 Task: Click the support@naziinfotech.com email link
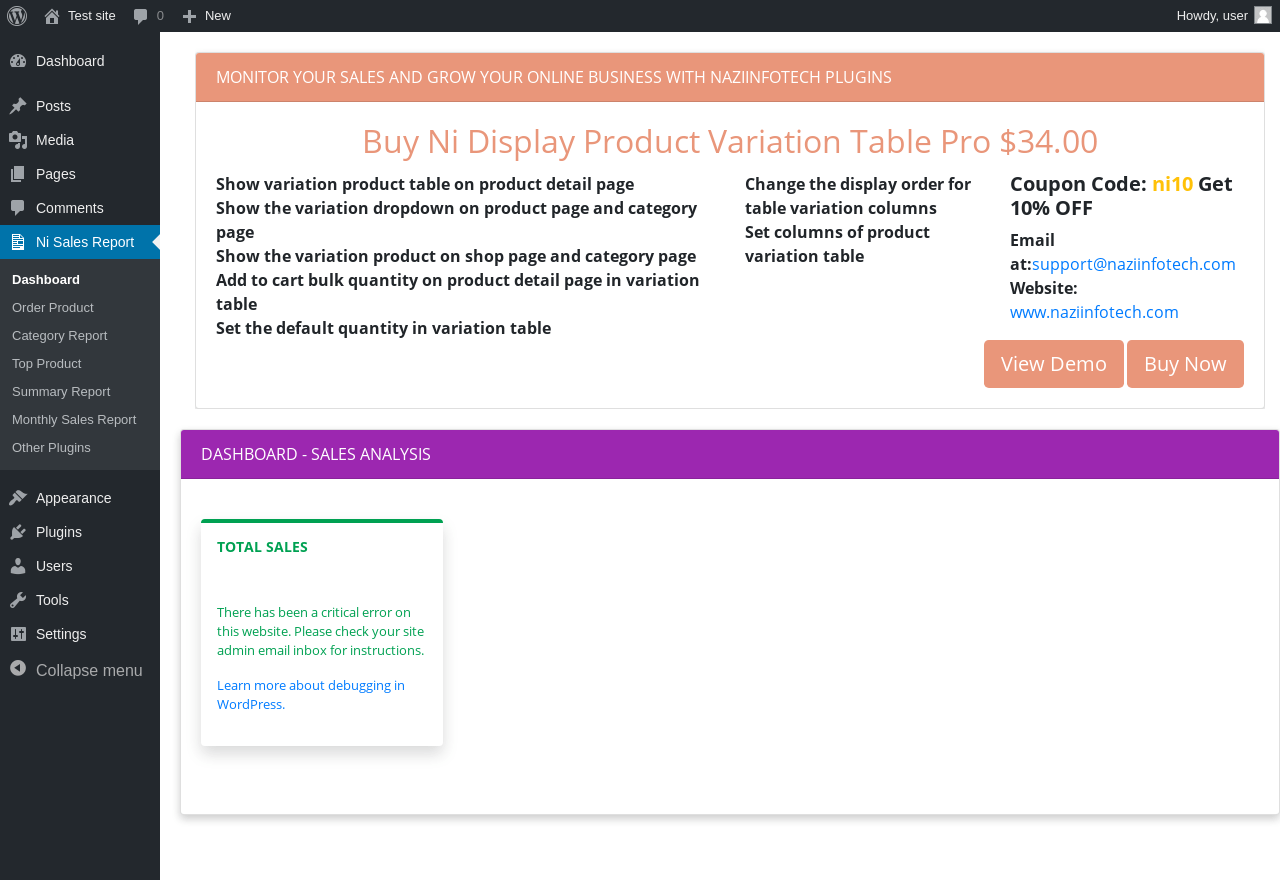tap(1134, 264)
